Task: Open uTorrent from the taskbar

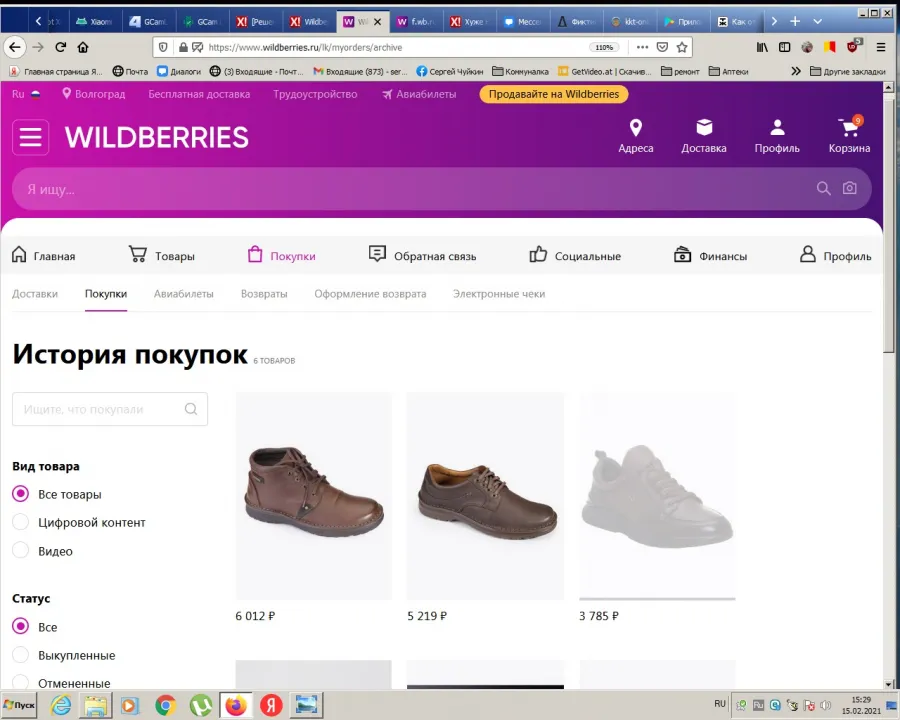Action: click(x=200, y=704)
